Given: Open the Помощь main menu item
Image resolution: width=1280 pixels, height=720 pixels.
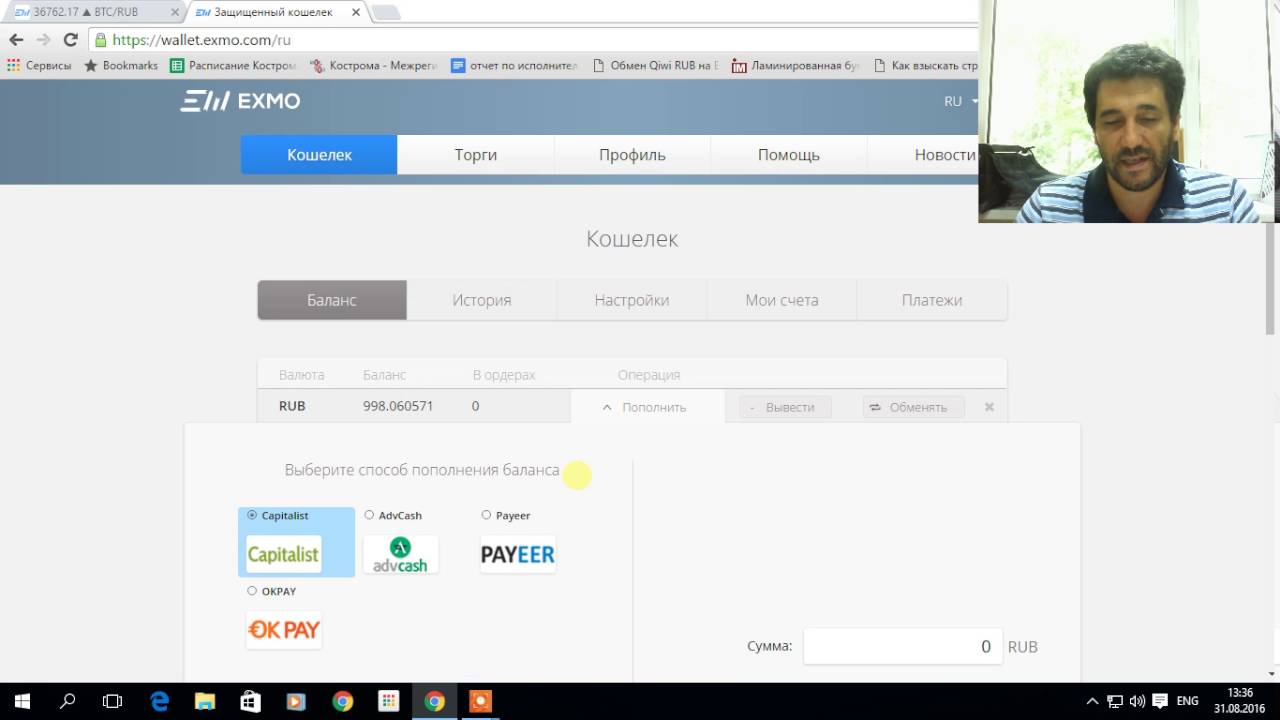Looking at the screenshot, I should click(x=789, y=155).
